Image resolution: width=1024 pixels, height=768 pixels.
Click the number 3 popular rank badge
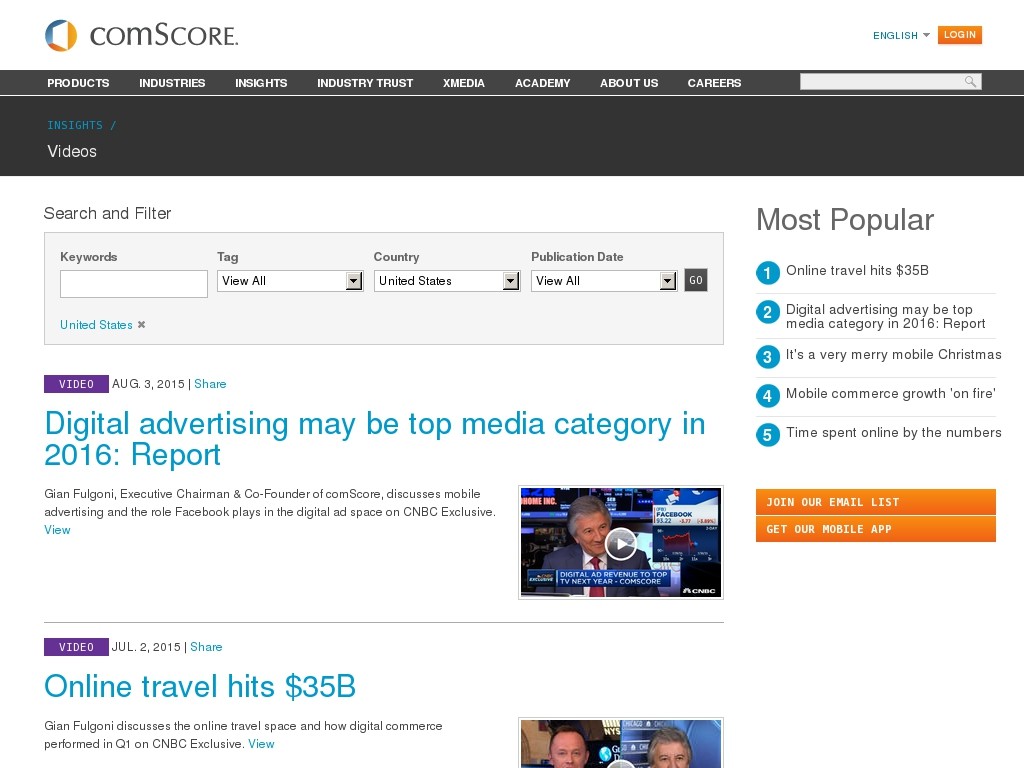[x=768, y=357]
